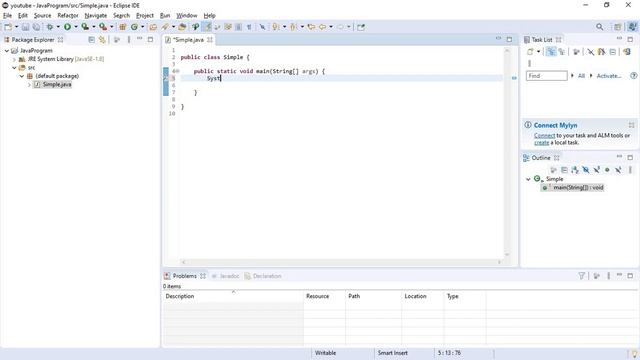640x360 pixels.
Task: Click the New Java Class icon
Action: click(134, 27)
